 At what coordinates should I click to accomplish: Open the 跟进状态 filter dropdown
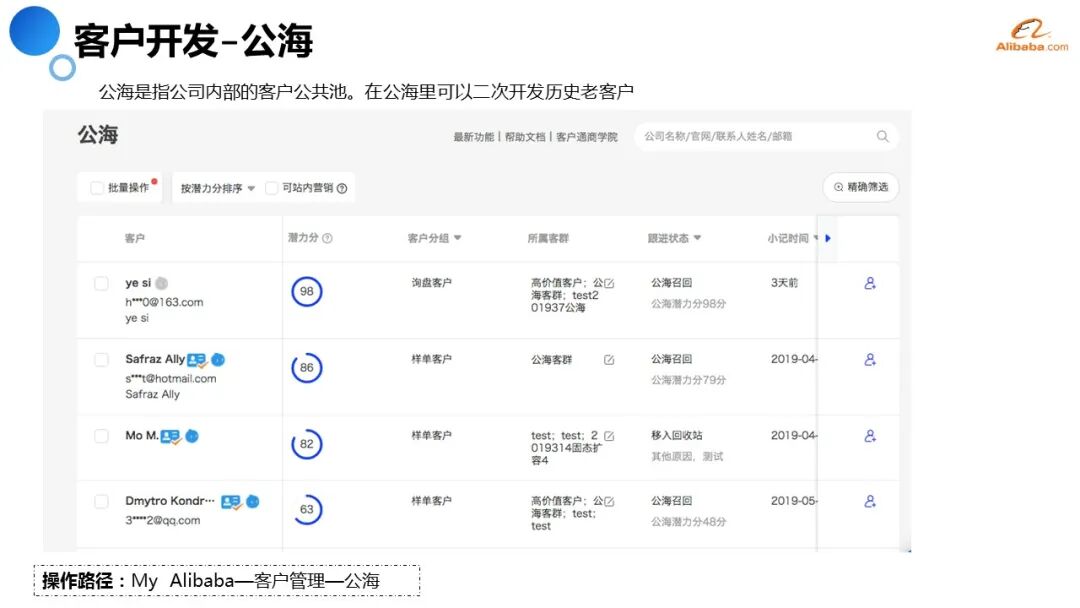[697, 238]
